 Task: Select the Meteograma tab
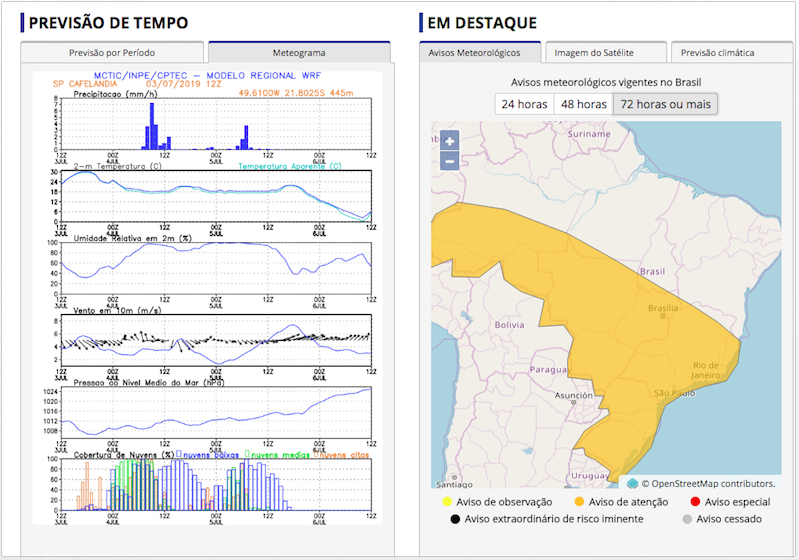pos(298,53)
